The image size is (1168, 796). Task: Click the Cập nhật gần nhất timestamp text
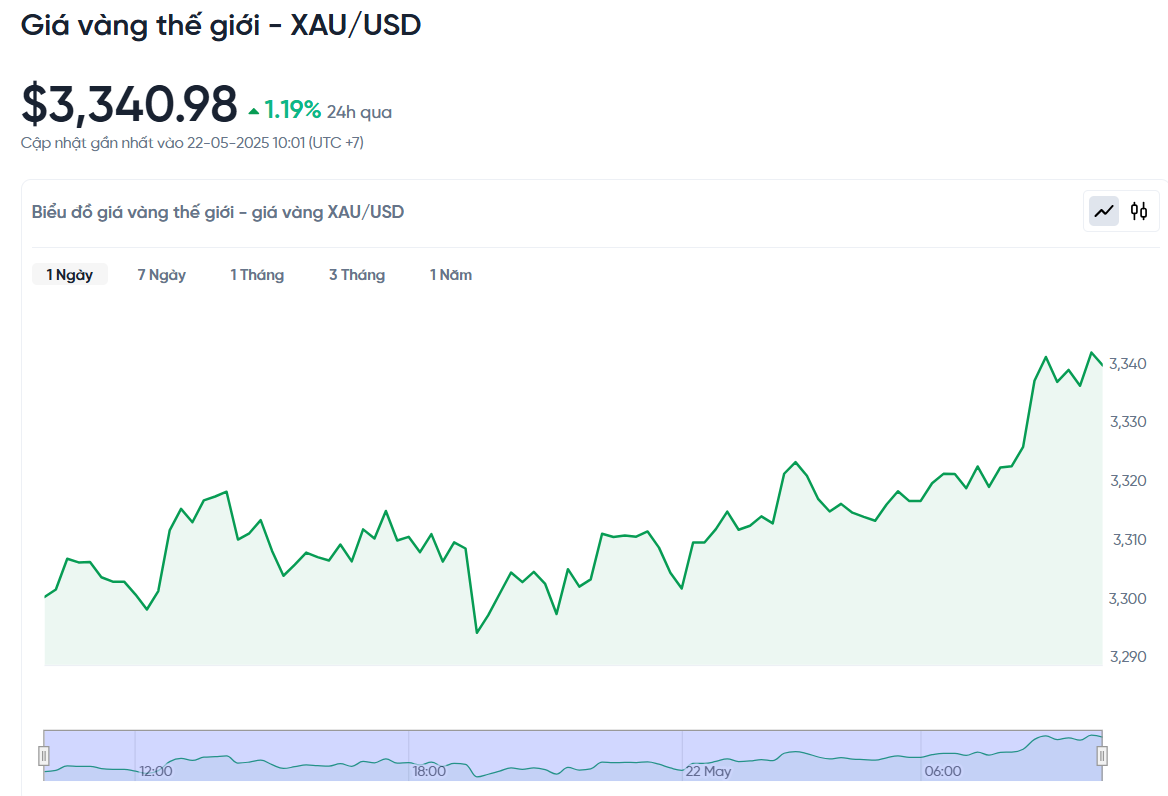point(192,143)
